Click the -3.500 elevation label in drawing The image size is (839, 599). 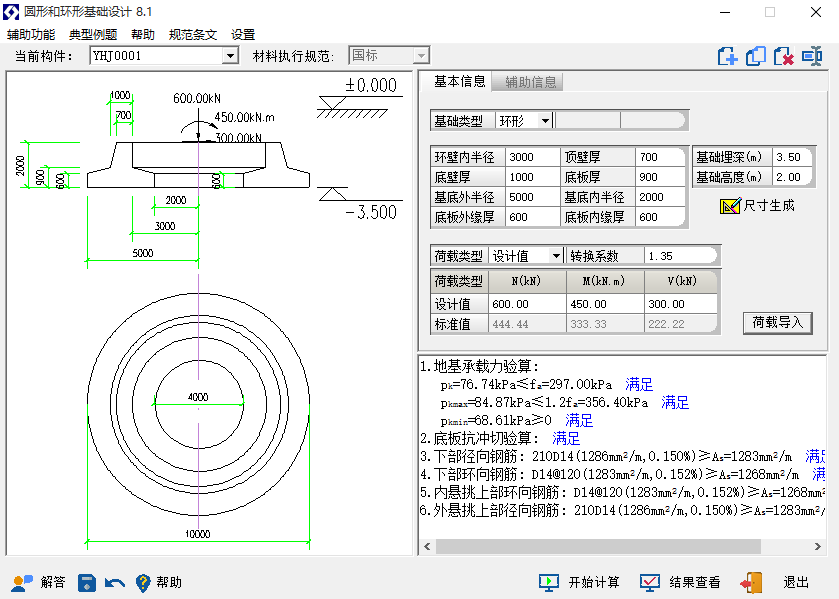(371, 213)
